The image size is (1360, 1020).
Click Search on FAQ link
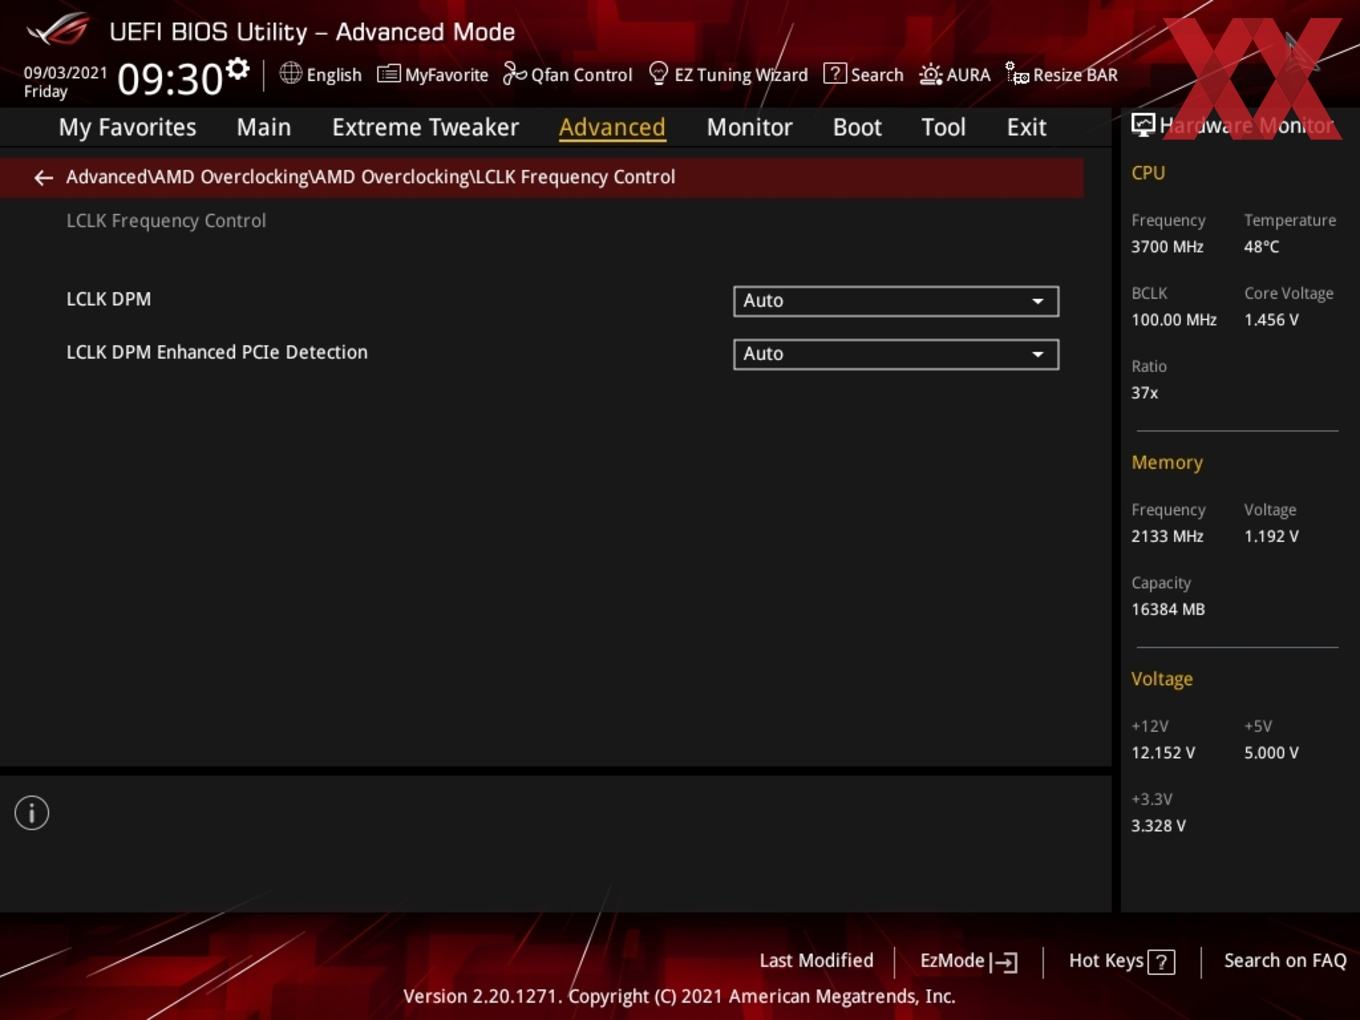[x=1285, y=961]
